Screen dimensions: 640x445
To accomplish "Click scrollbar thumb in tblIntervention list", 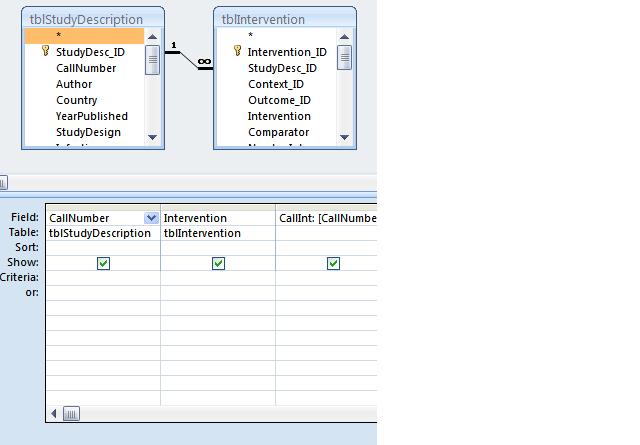I will (x=344, y=58).
